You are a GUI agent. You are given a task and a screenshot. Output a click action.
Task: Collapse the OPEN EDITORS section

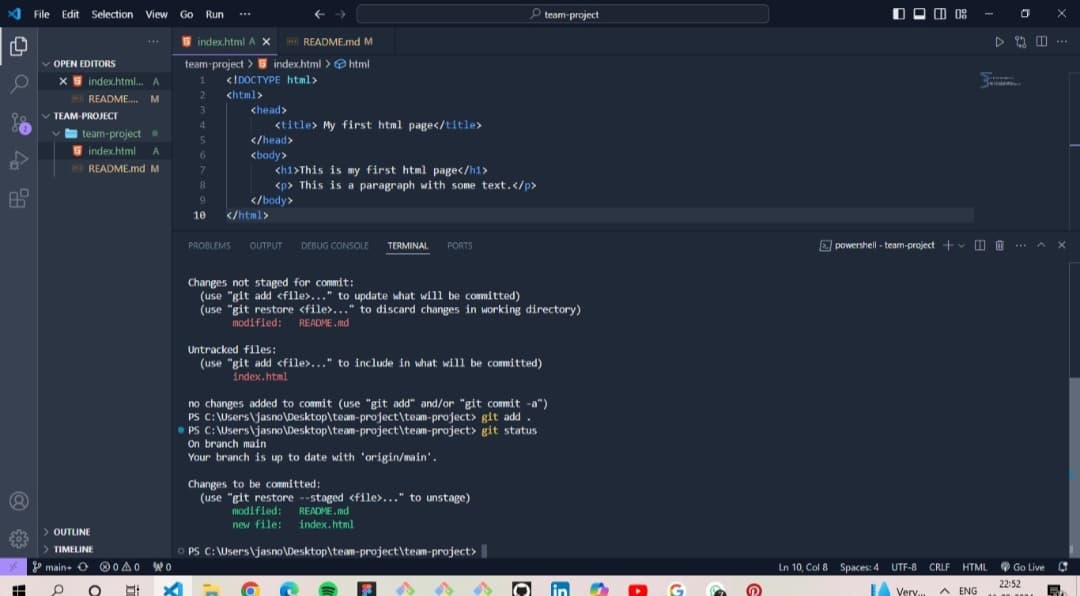pos(46,64)
